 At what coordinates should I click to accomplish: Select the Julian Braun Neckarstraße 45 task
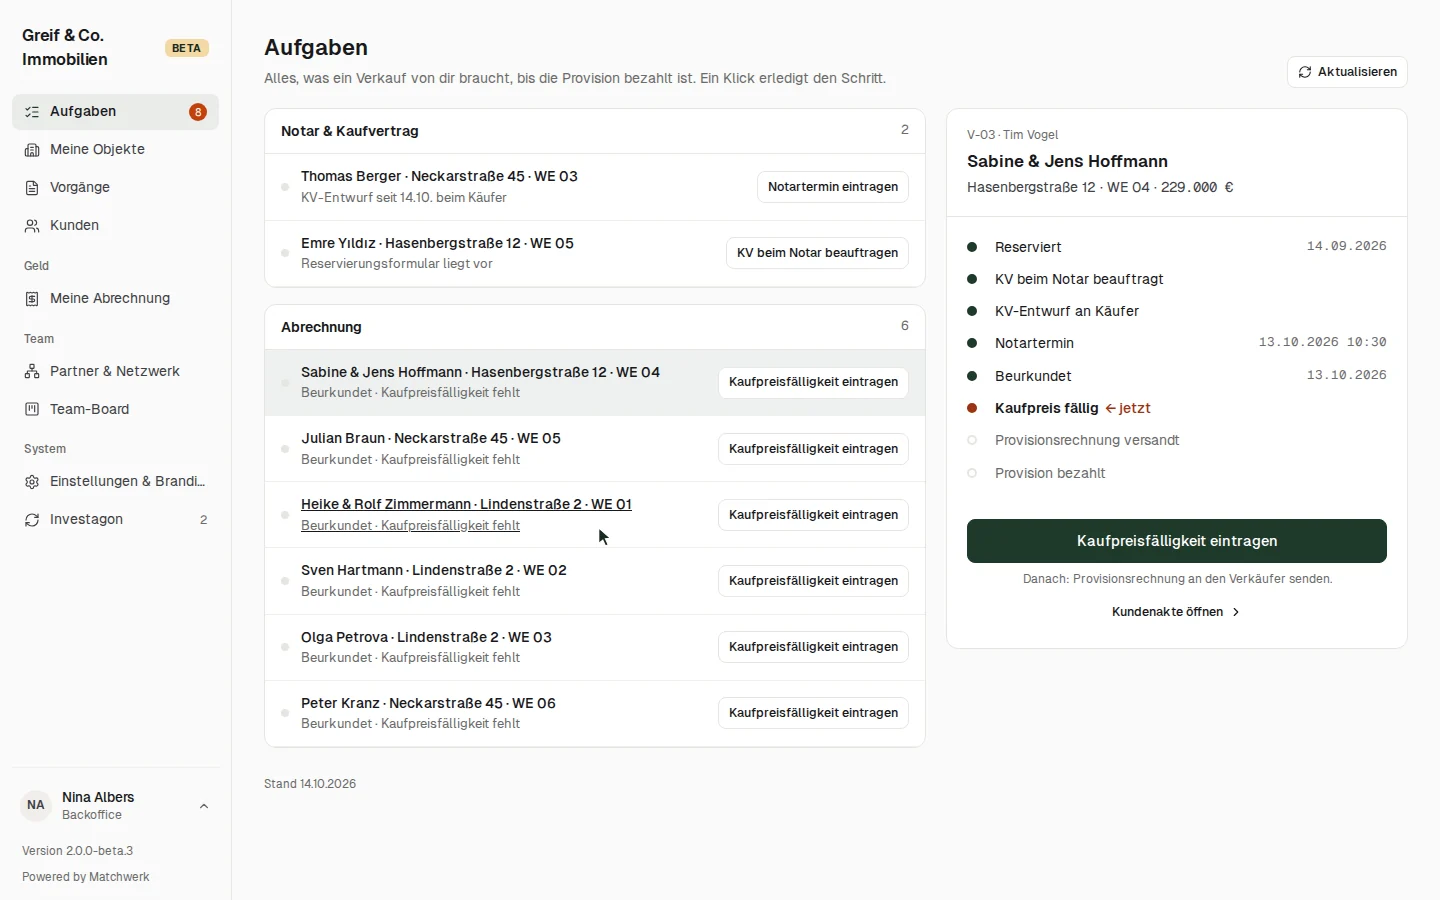pos(595,449)
